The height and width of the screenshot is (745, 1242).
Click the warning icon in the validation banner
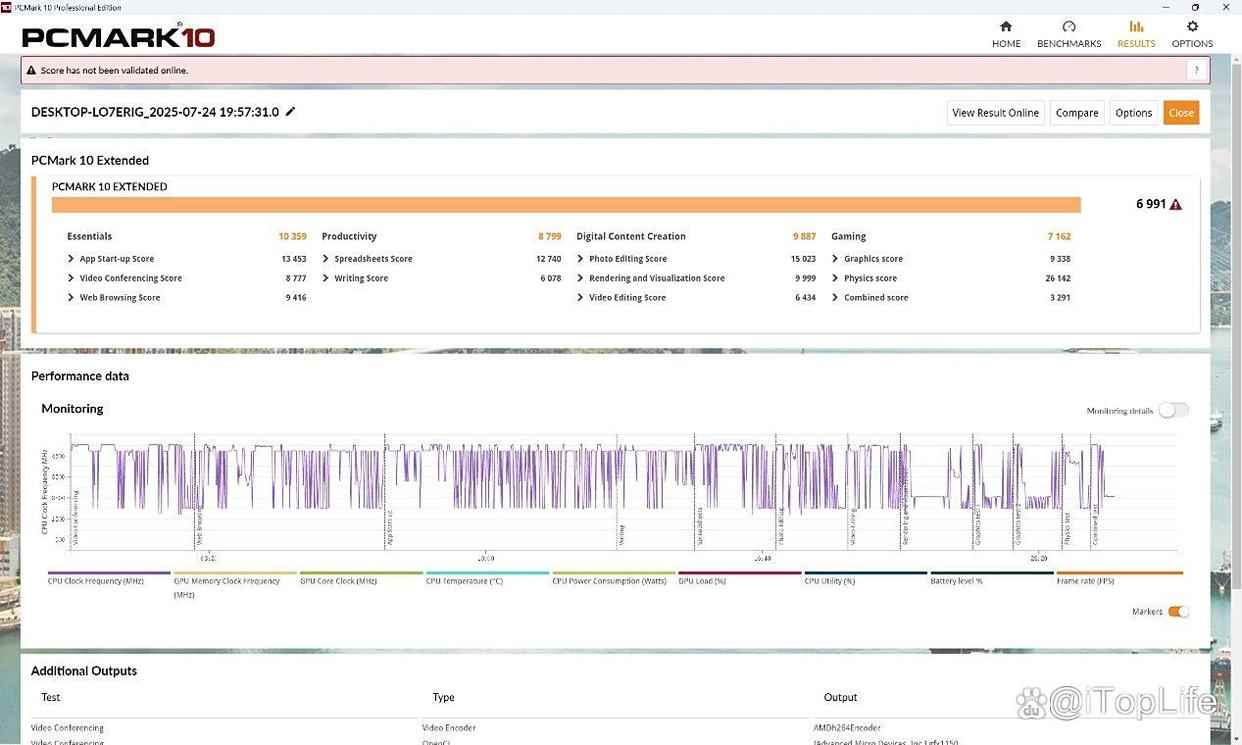(31, 70)
